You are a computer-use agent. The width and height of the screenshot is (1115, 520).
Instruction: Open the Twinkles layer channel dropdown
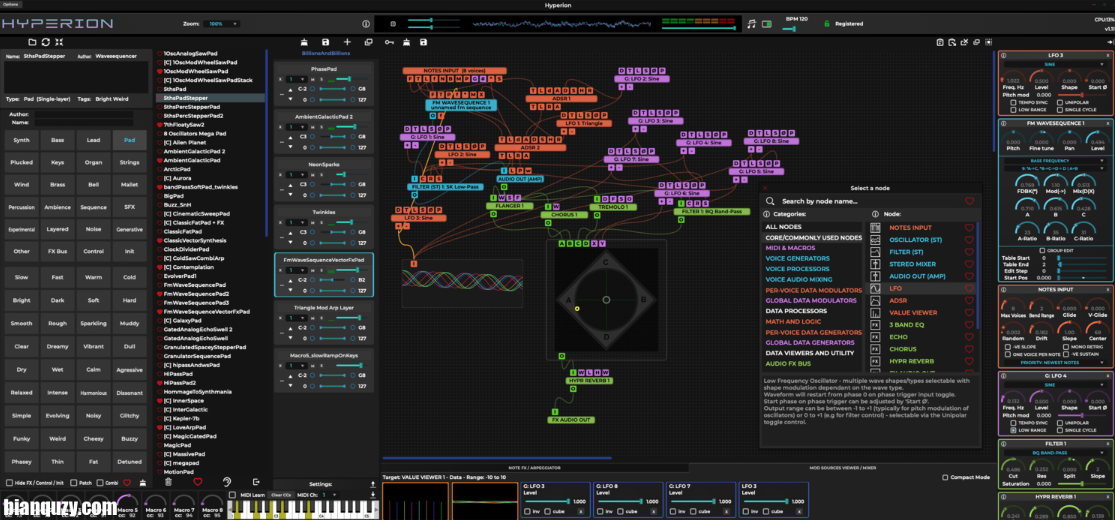point(295,223)
